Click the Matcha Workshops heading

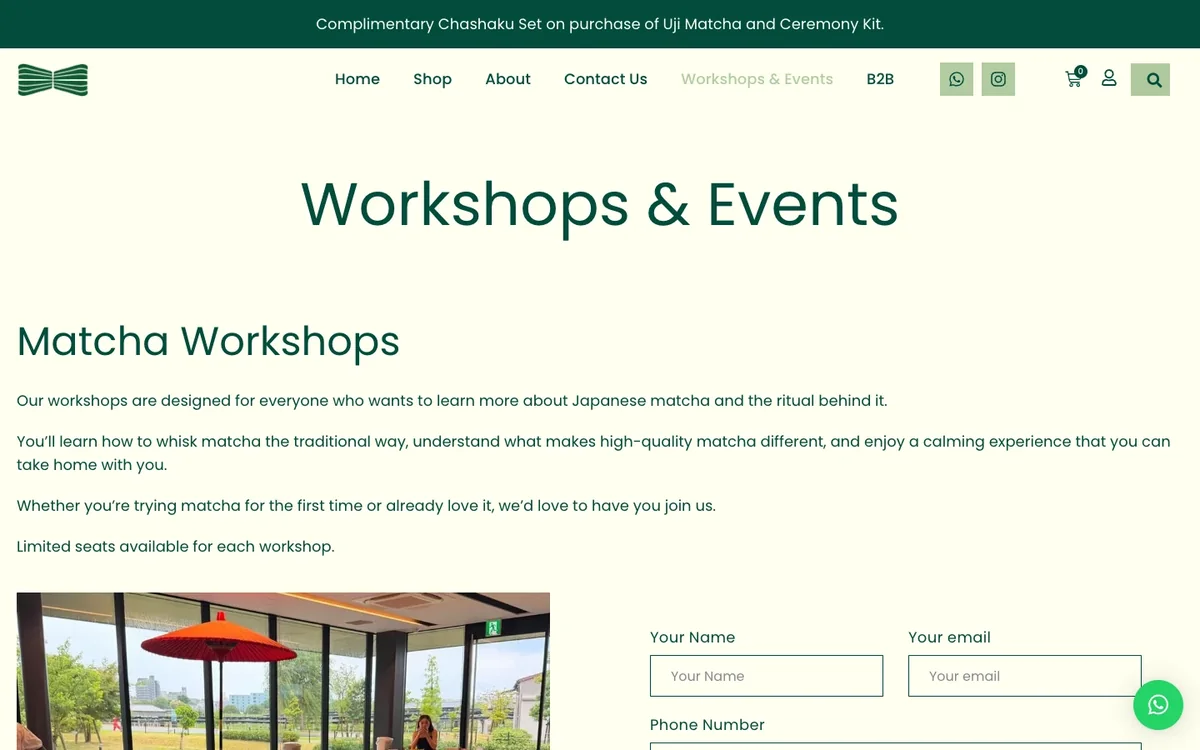click(x=208, y=341)
